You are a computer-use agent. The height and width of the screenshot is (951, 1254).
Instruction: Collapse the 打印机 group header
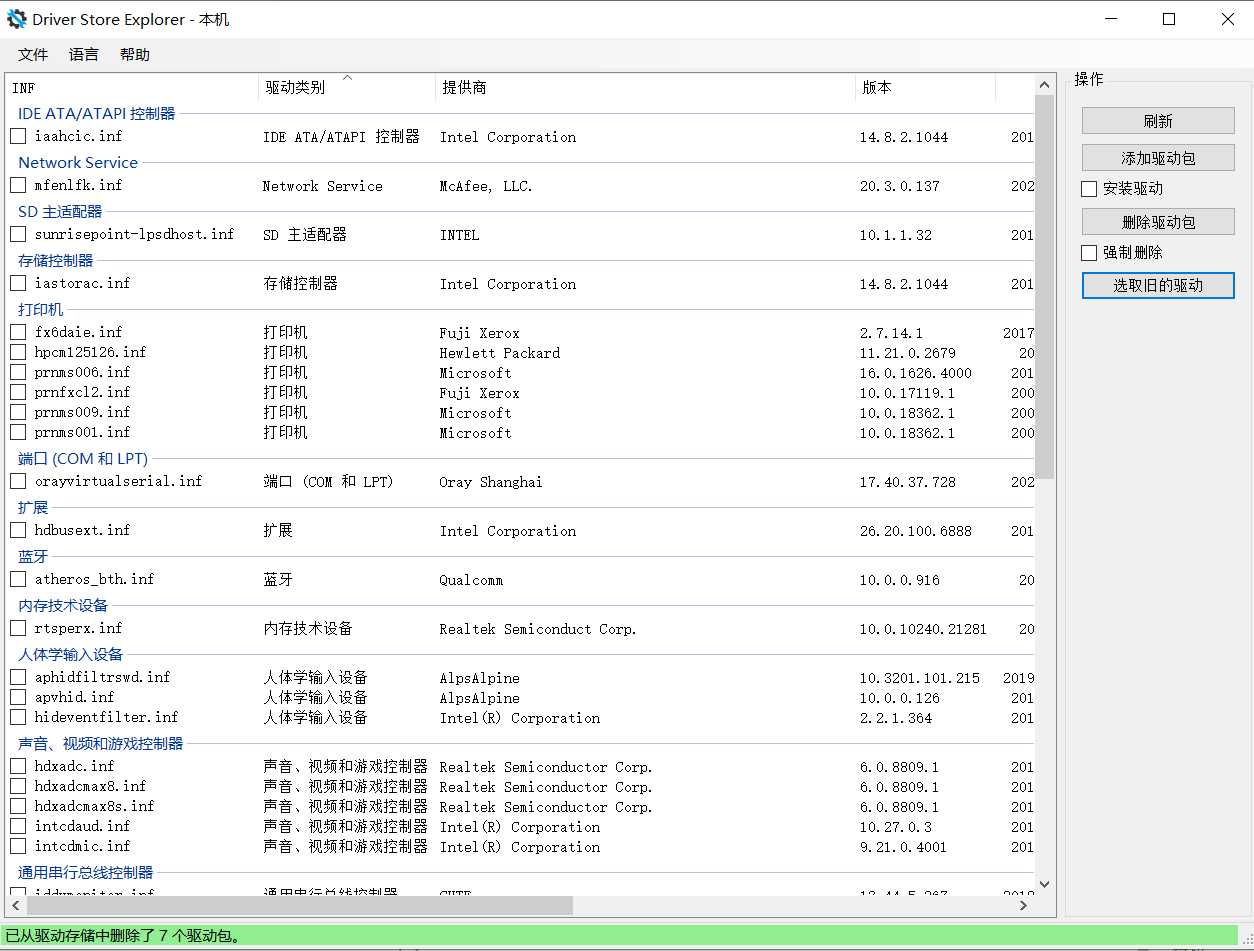41,309
